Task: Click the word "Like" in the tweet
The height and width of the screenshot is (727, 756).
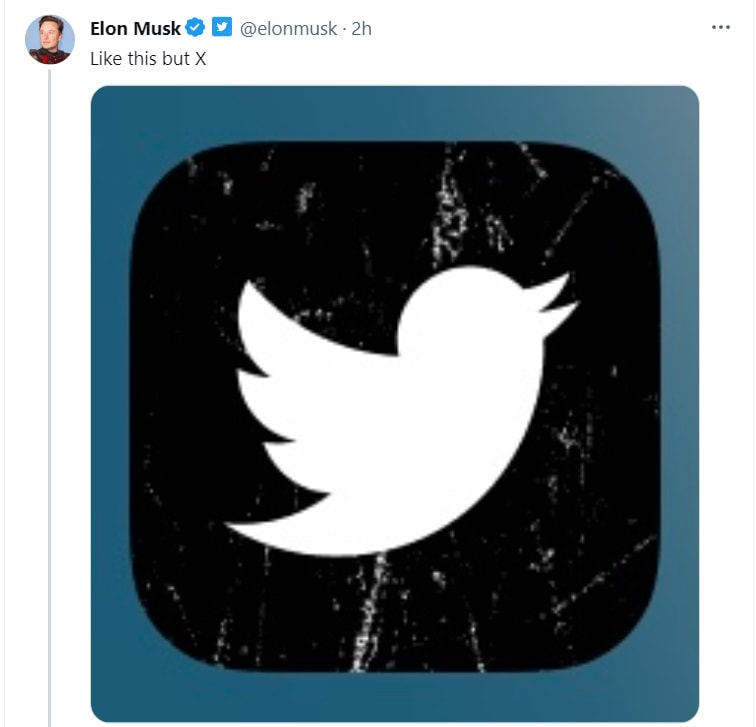Action: tap(105, 58)
